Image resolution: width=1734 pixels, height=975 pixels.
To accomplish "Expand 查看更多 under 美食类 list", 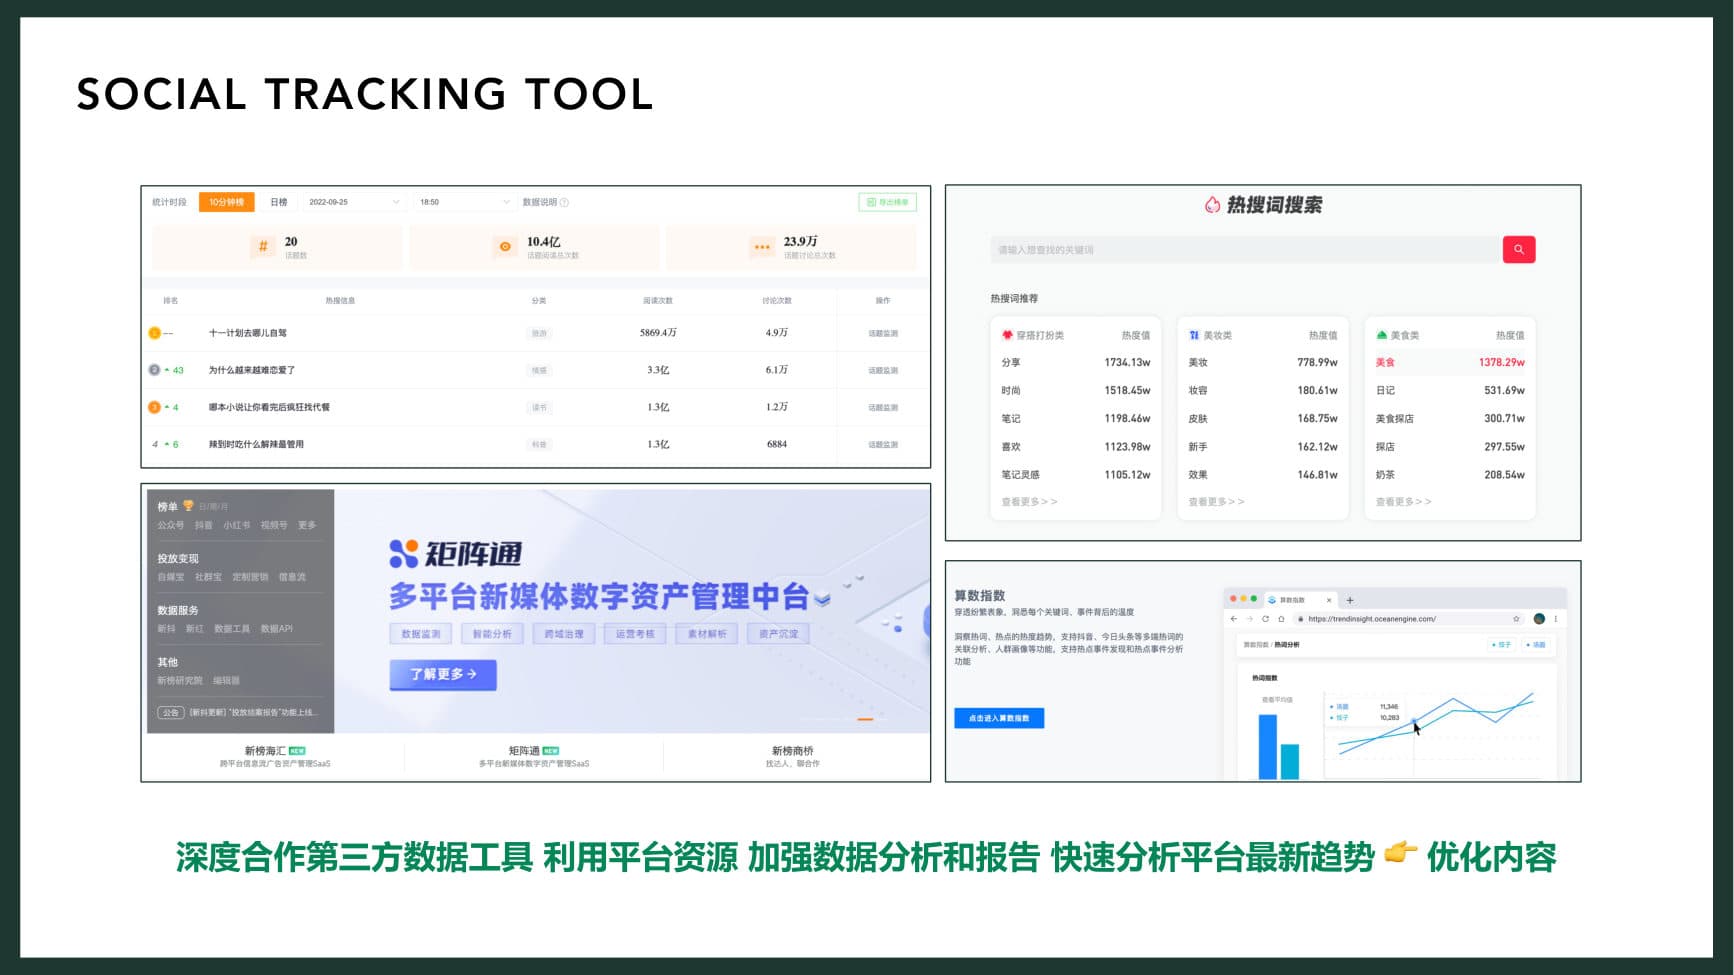I will point(1403,502).
